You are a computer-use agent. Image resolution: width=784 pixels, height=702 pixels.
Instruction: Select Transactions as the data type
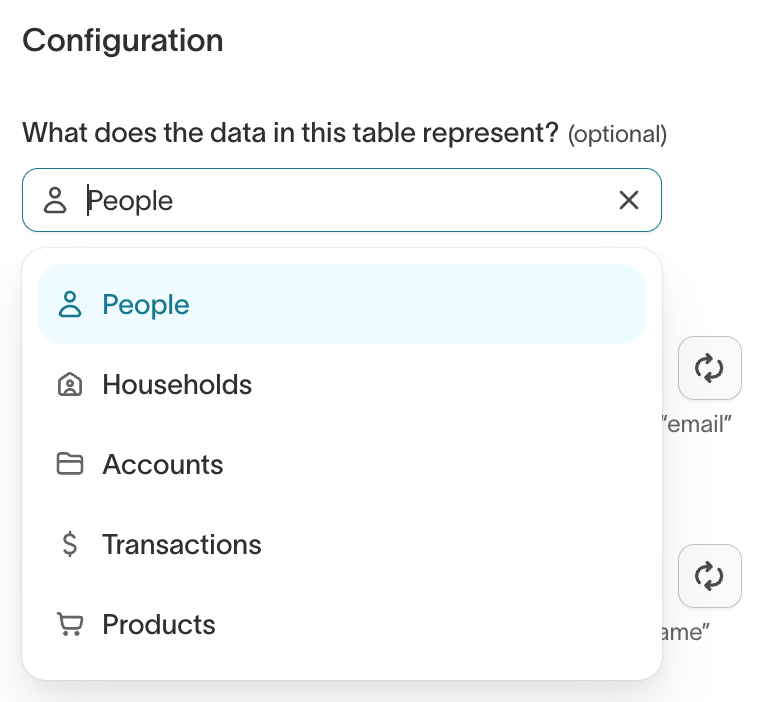click(182, 545)
